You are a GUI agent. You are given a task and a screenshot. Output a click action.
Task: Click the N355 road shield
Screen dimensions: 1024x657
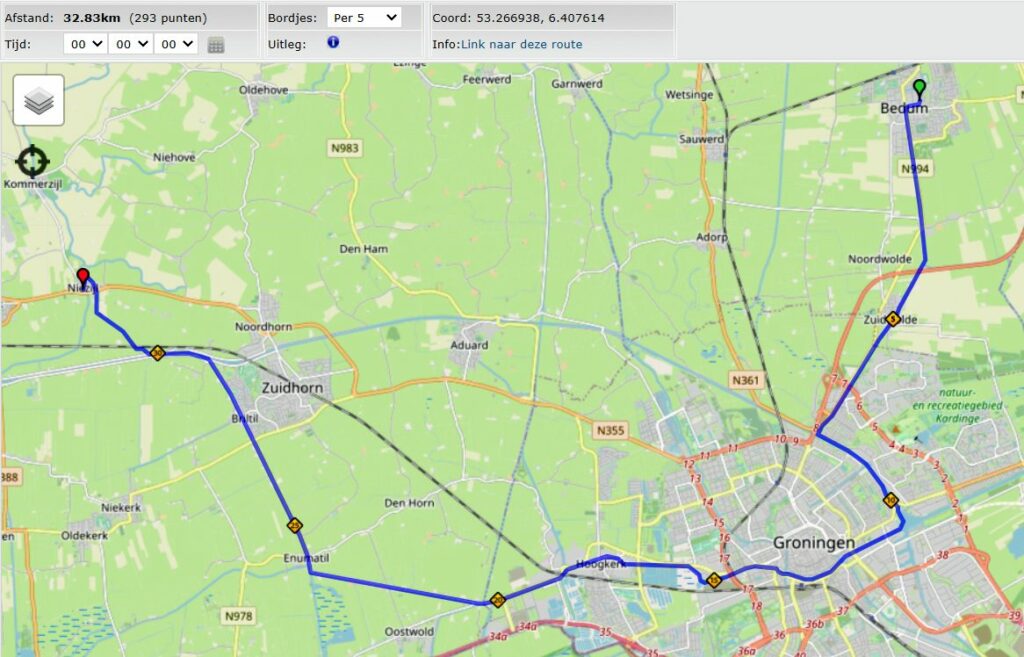pyautogui.click(x=611, y=430)
